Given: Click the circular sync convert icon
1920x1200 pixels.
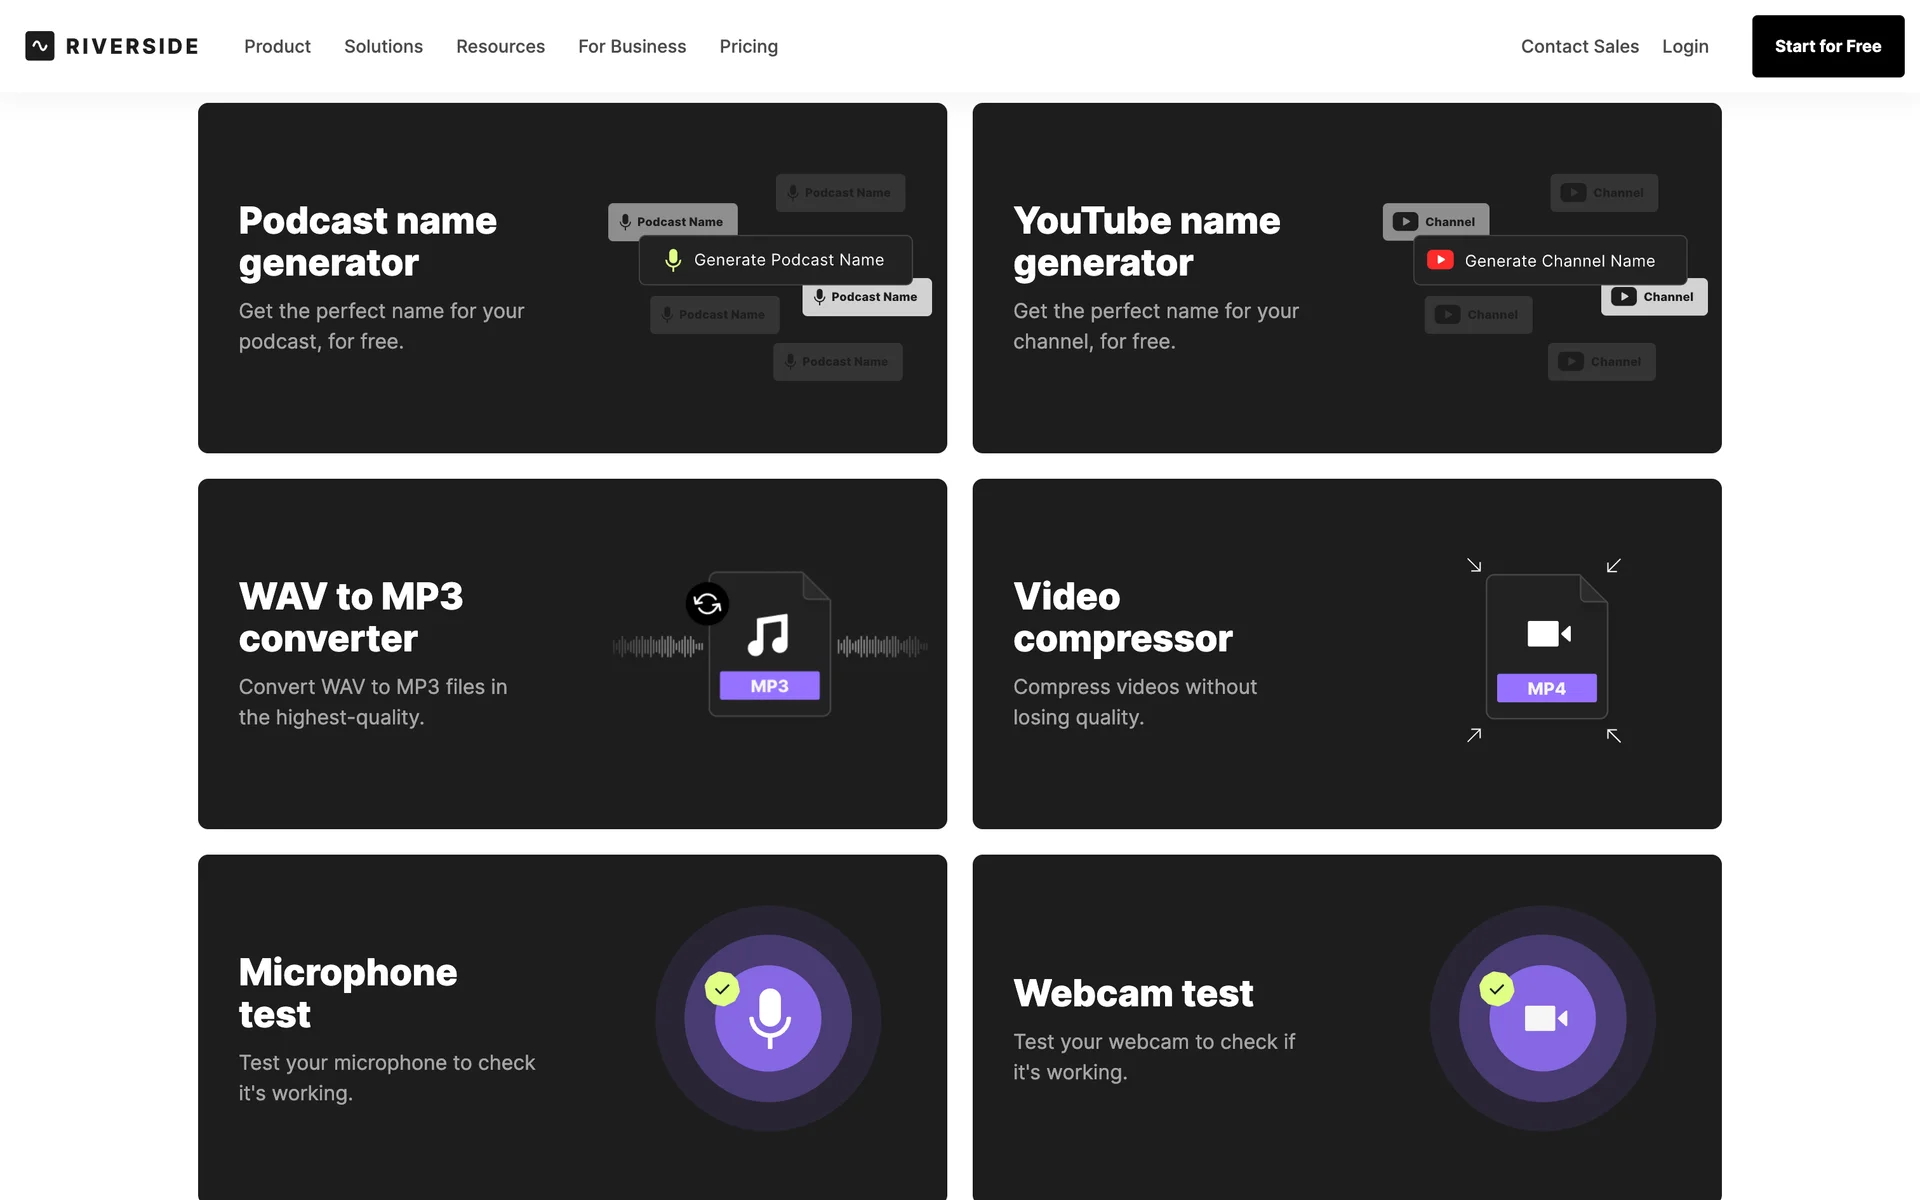Looking at the screenshot, I should point(707,603).
